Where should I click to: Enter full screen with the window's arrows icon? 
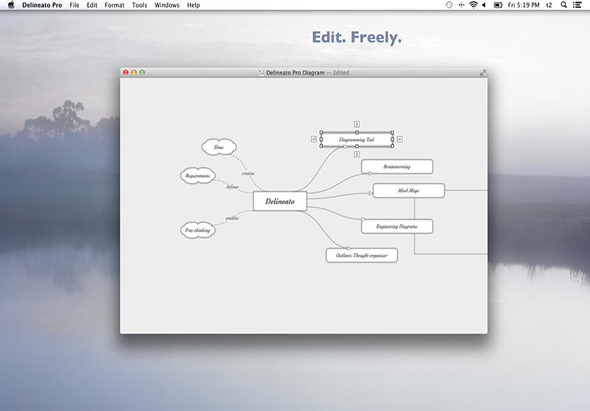483,73
